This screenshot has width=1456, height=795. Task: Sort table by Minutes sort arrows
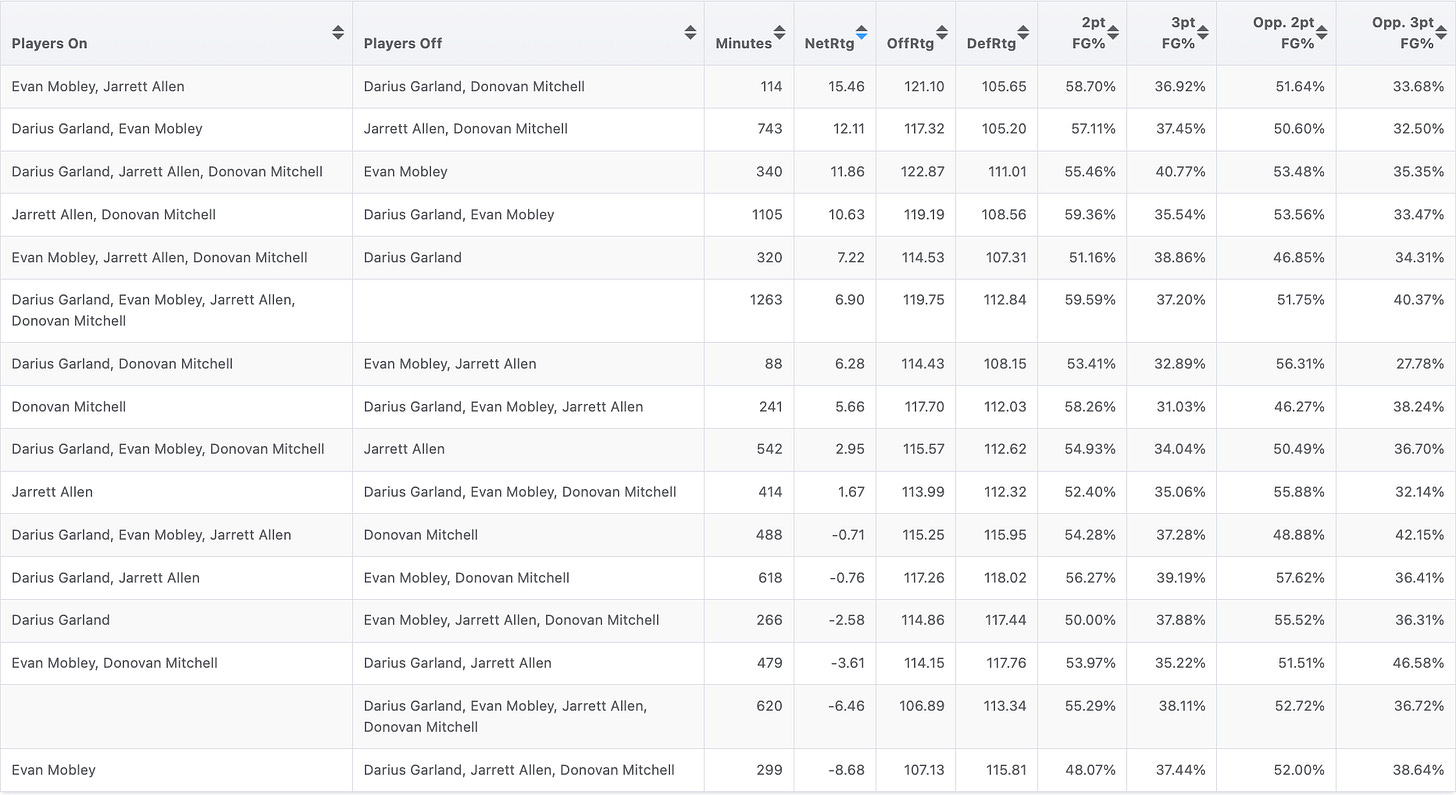(x=779, y=33)
